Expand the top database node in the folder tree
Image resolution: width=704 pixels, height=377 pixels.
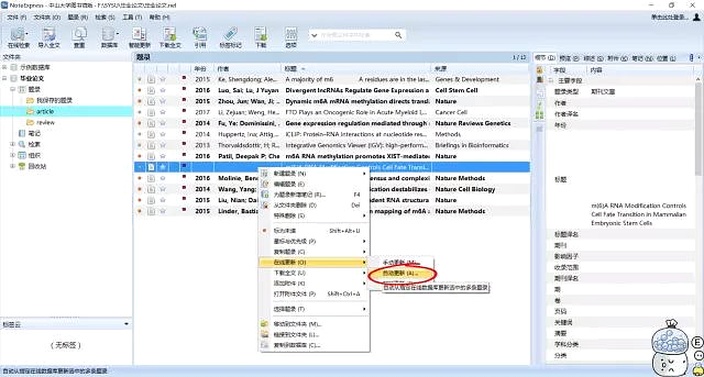(x=5, y=67)
